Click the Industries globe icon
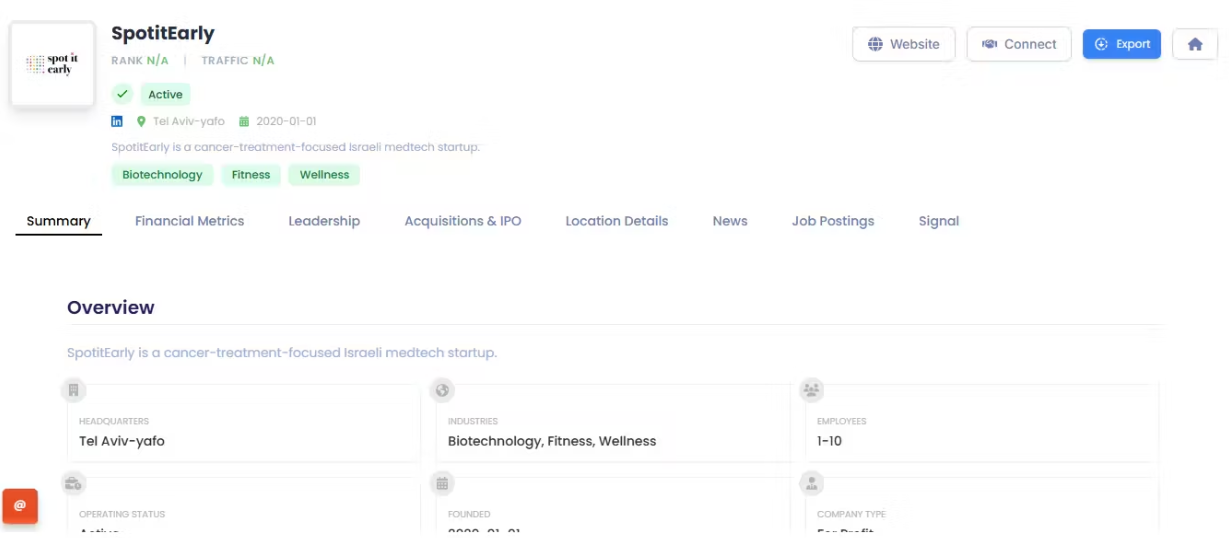 pyautogui.click(x=442, y=390)
